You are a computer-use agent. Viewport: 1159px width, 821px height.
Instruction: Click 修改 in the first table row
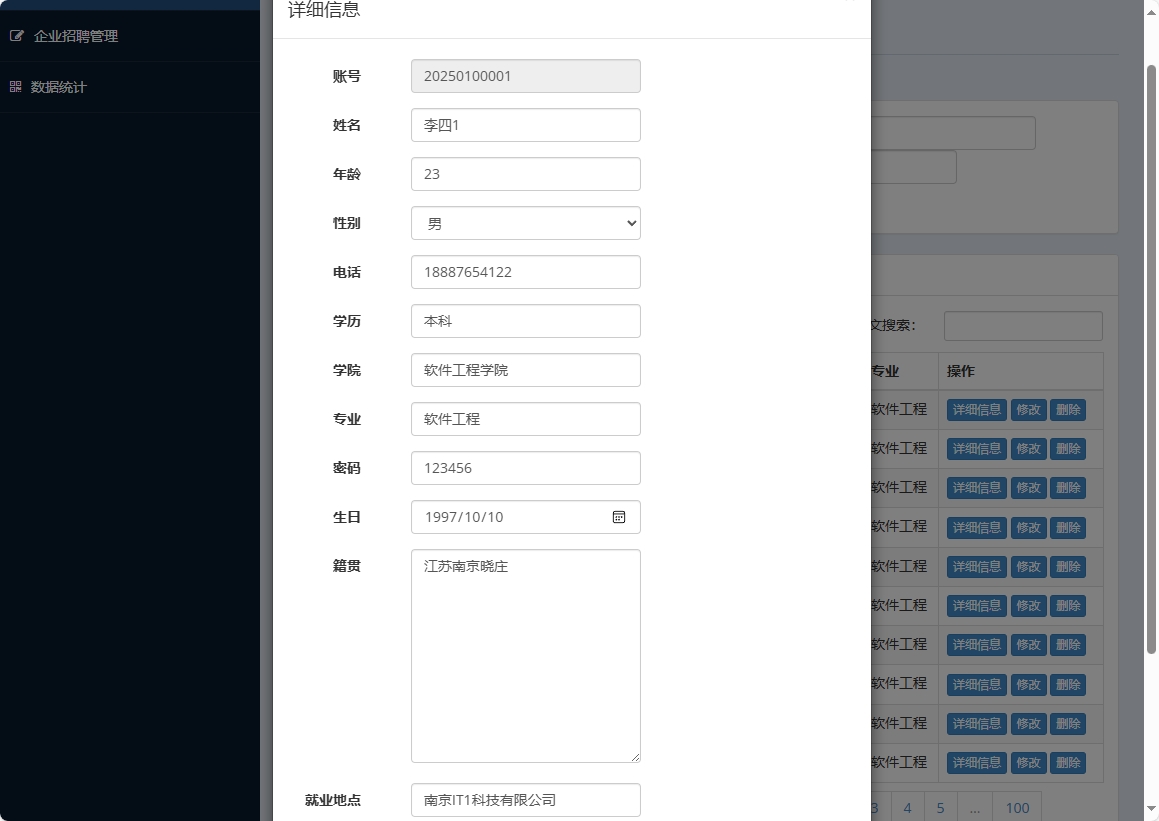[1027, 409]
